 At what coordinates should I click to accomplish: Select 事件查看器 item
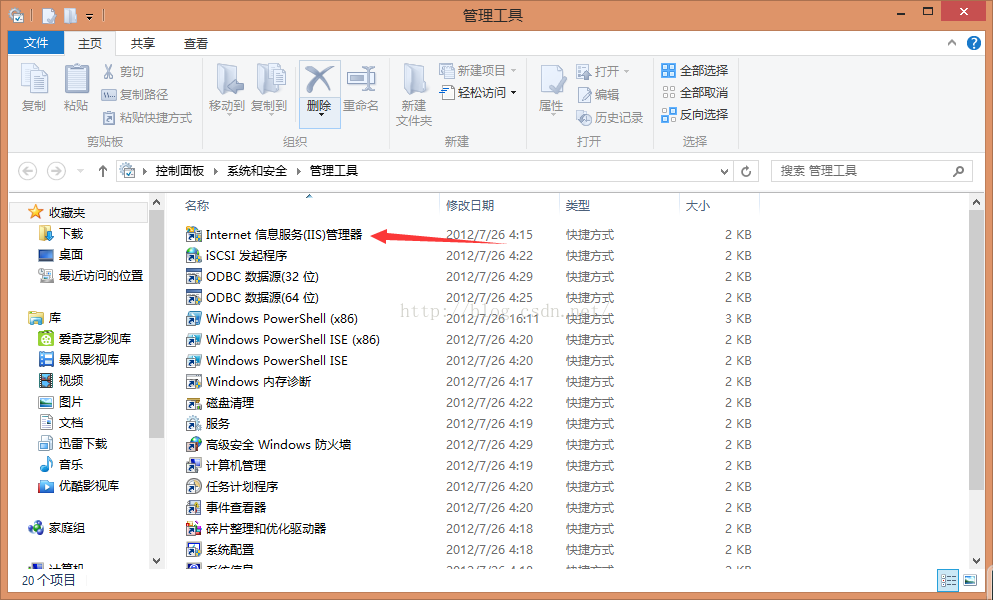(226, 507)
